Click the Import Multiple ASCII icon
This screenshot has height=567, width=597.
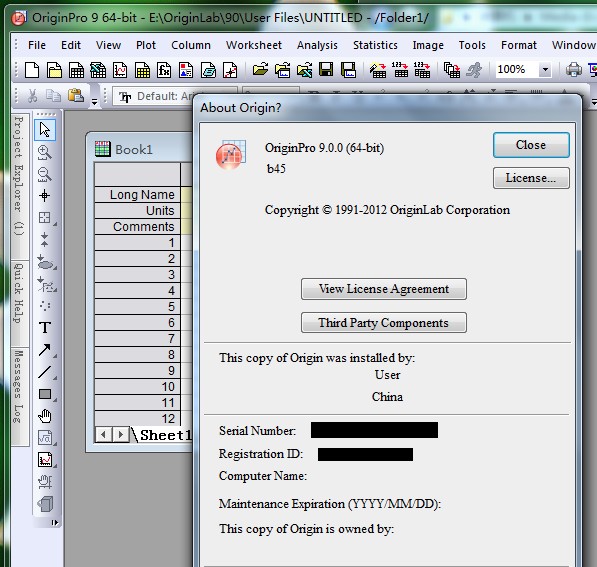[422, 70]
